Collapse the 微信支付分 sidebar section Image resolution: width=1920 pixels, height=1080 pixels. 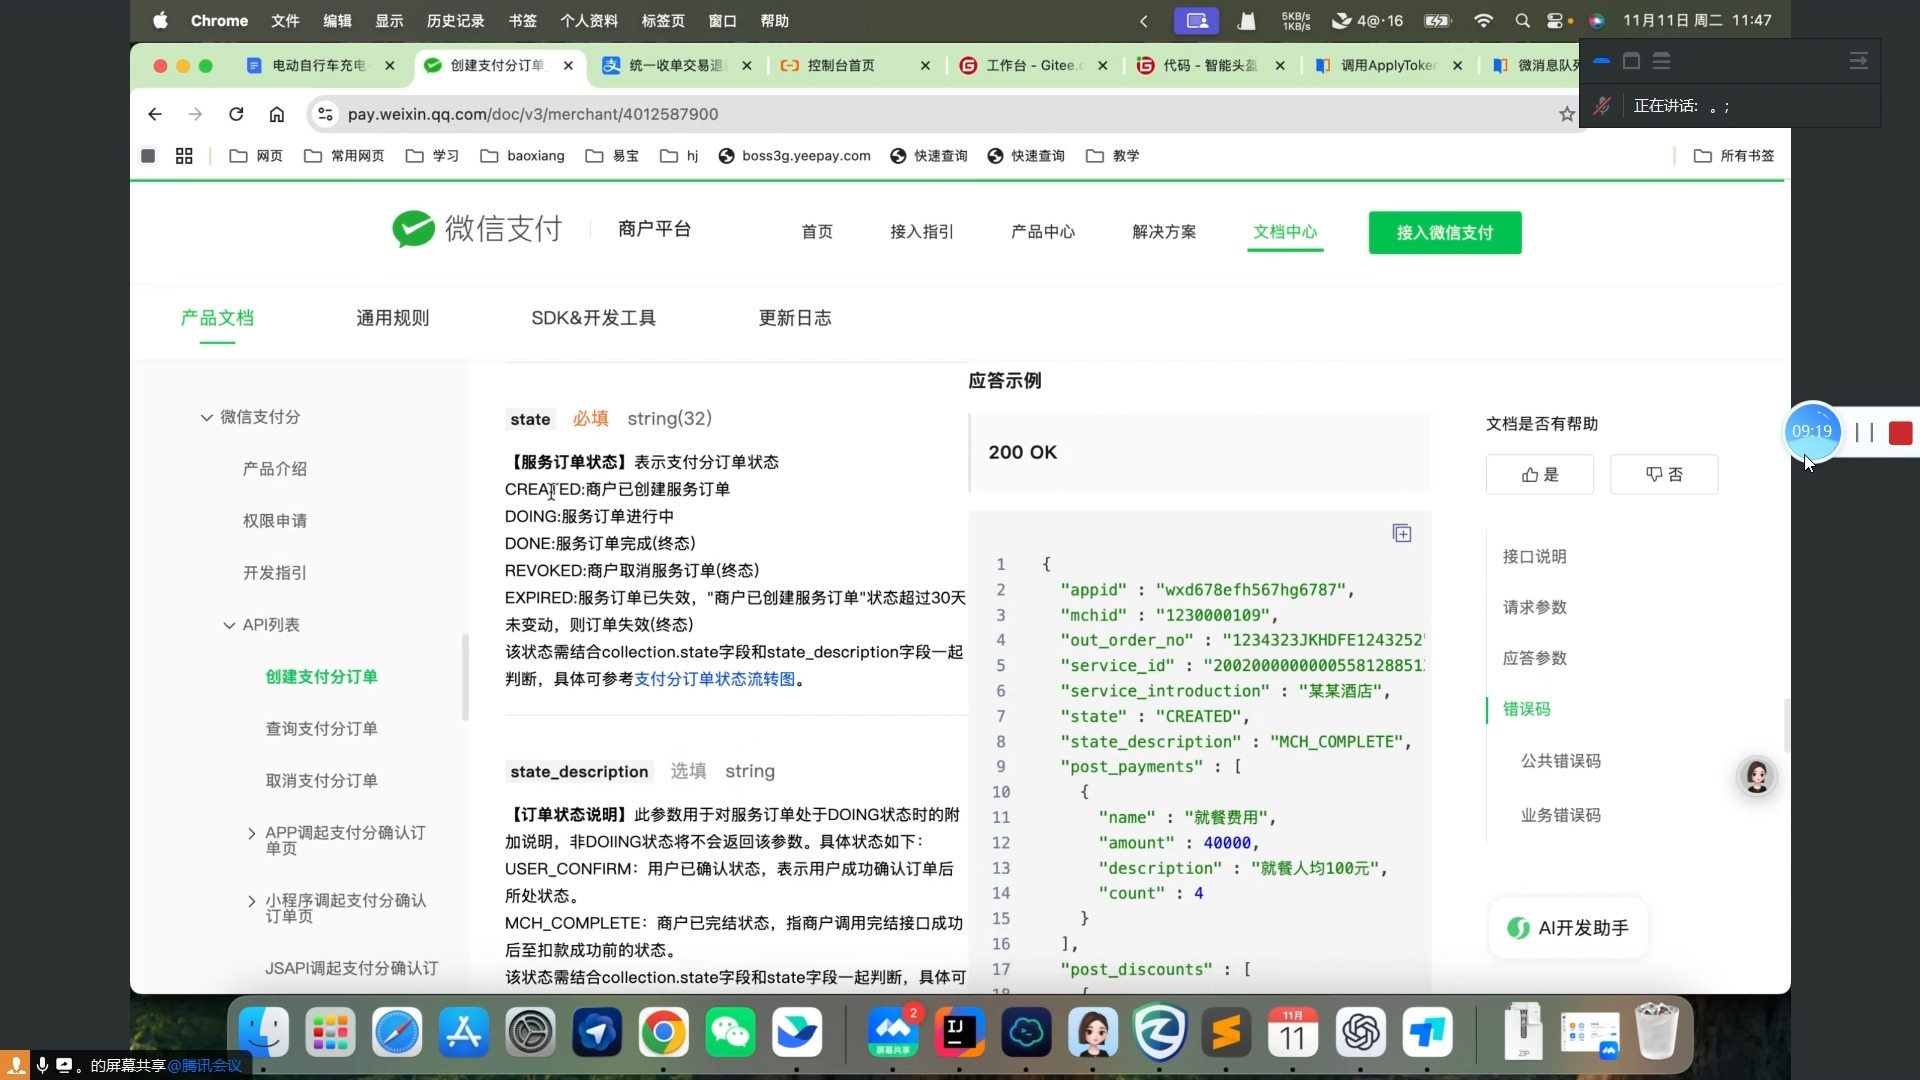[206, 417]
